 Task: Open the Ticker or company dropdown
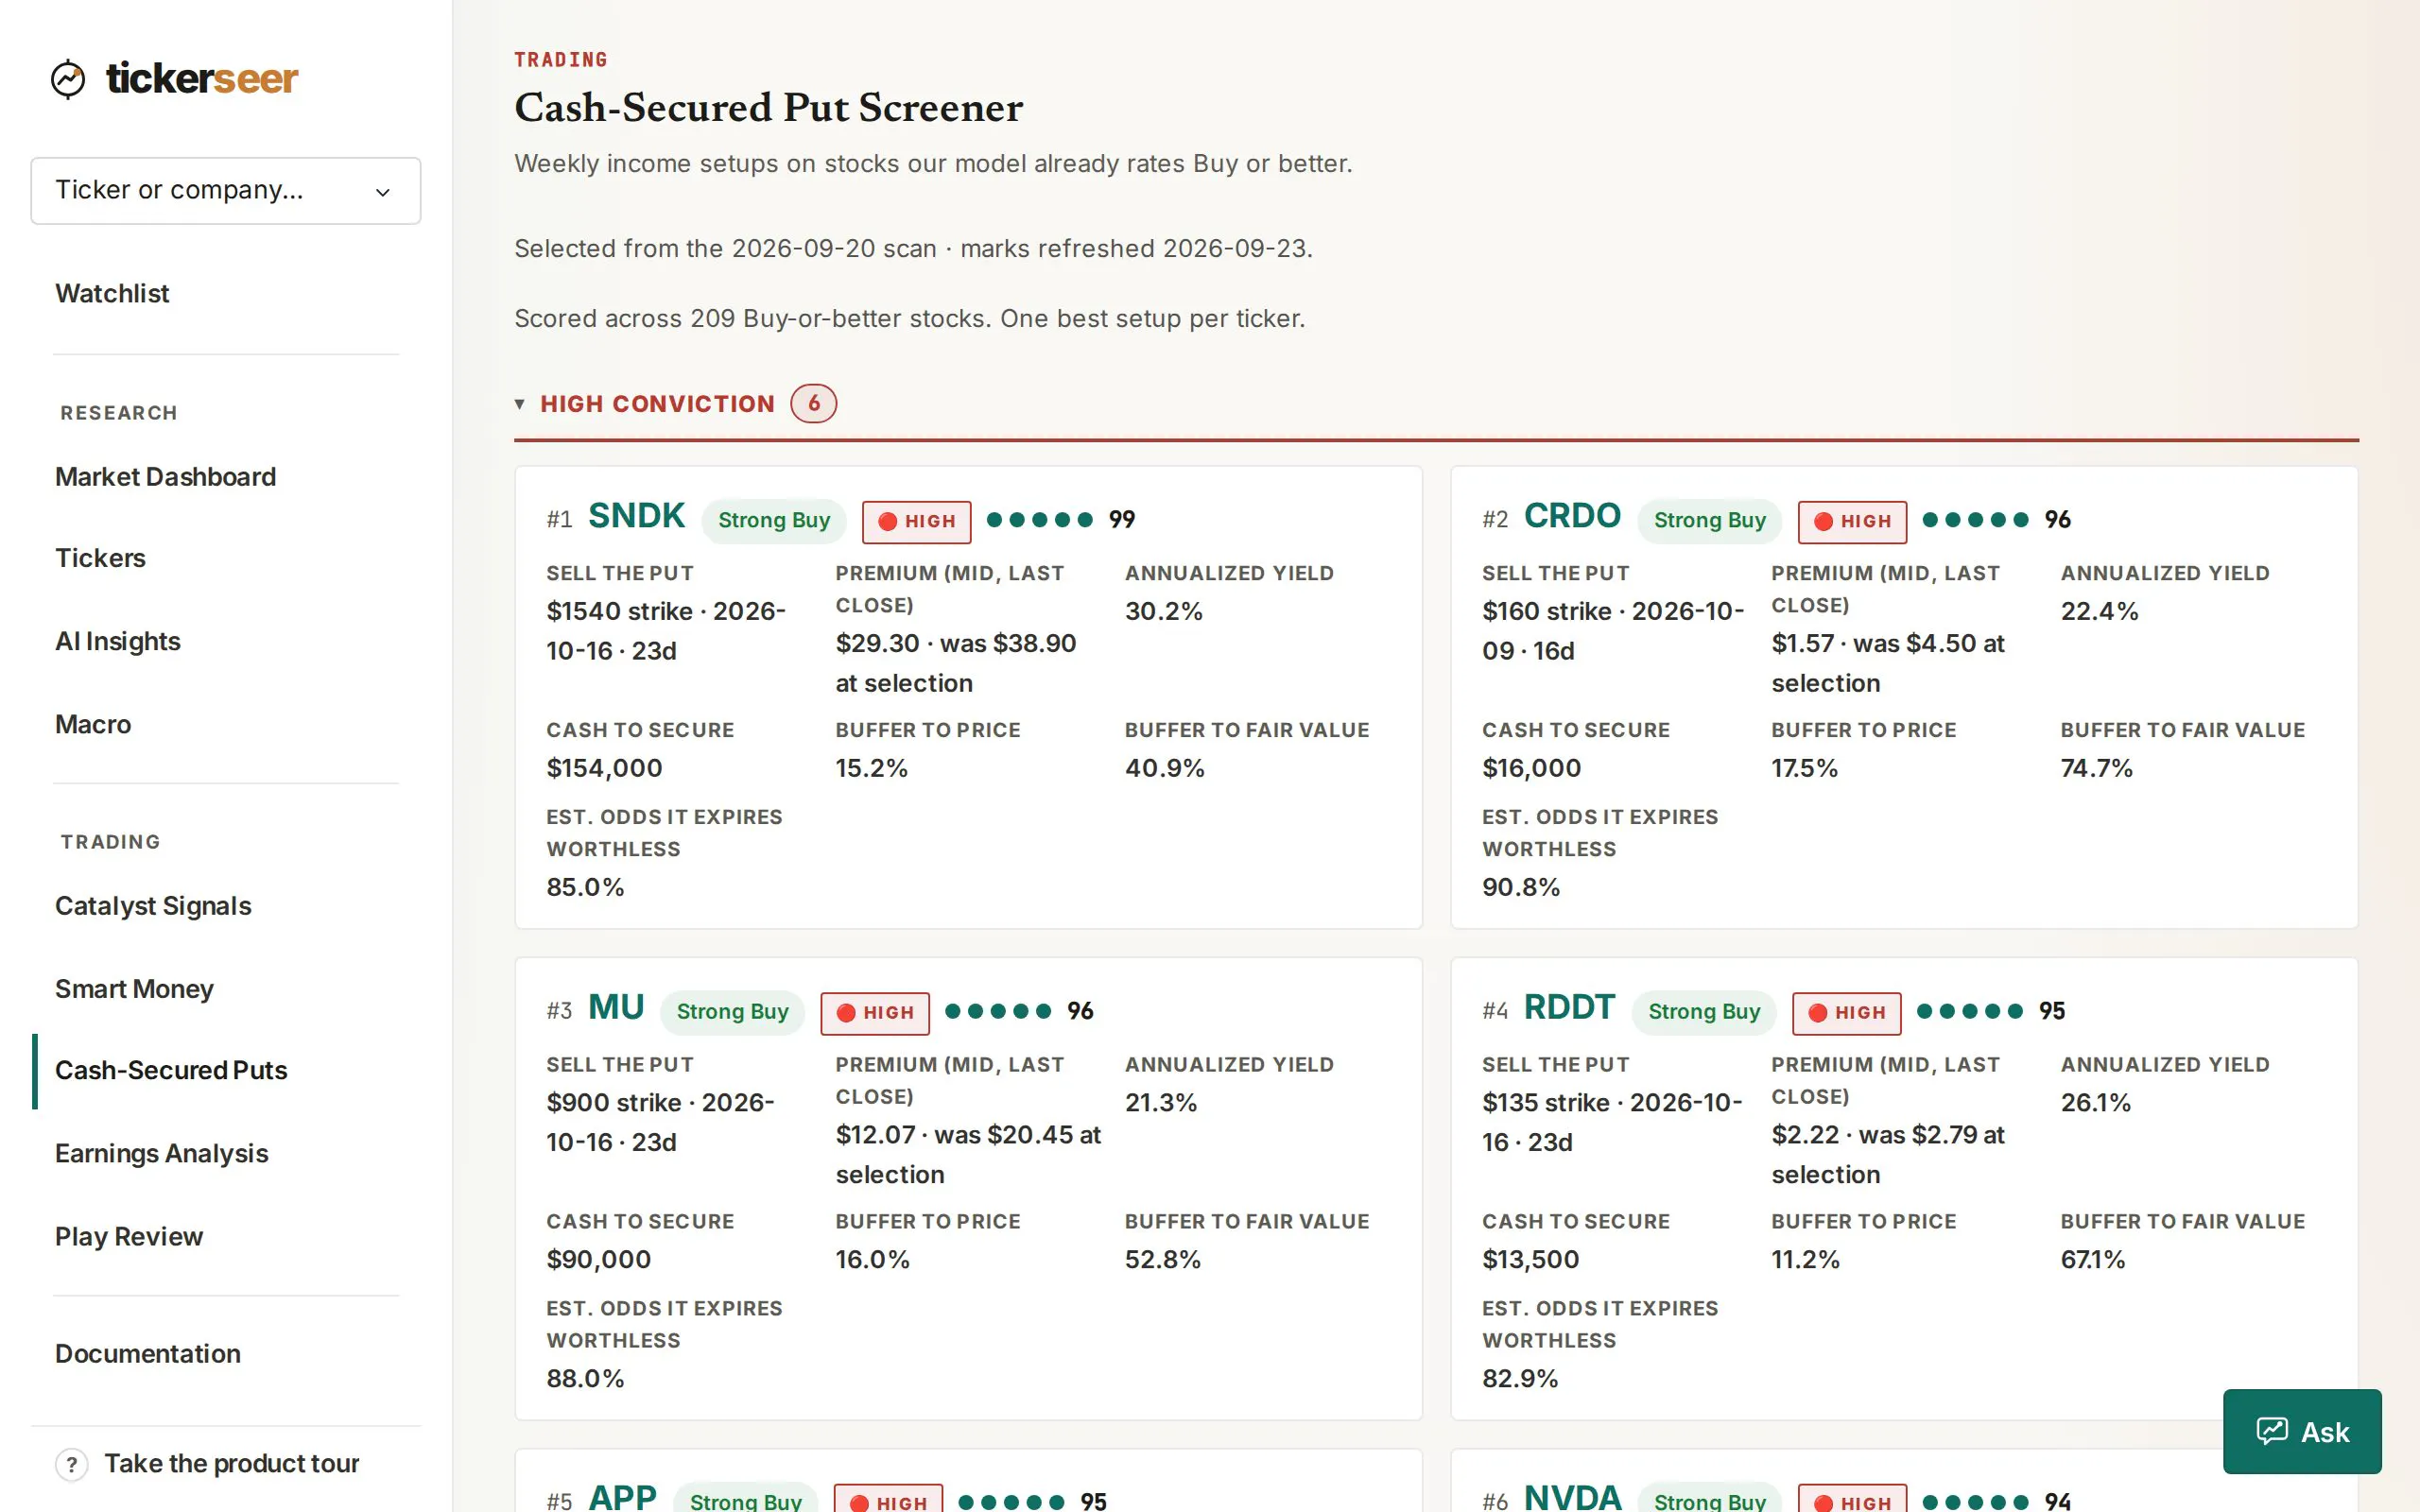point(226,190)
